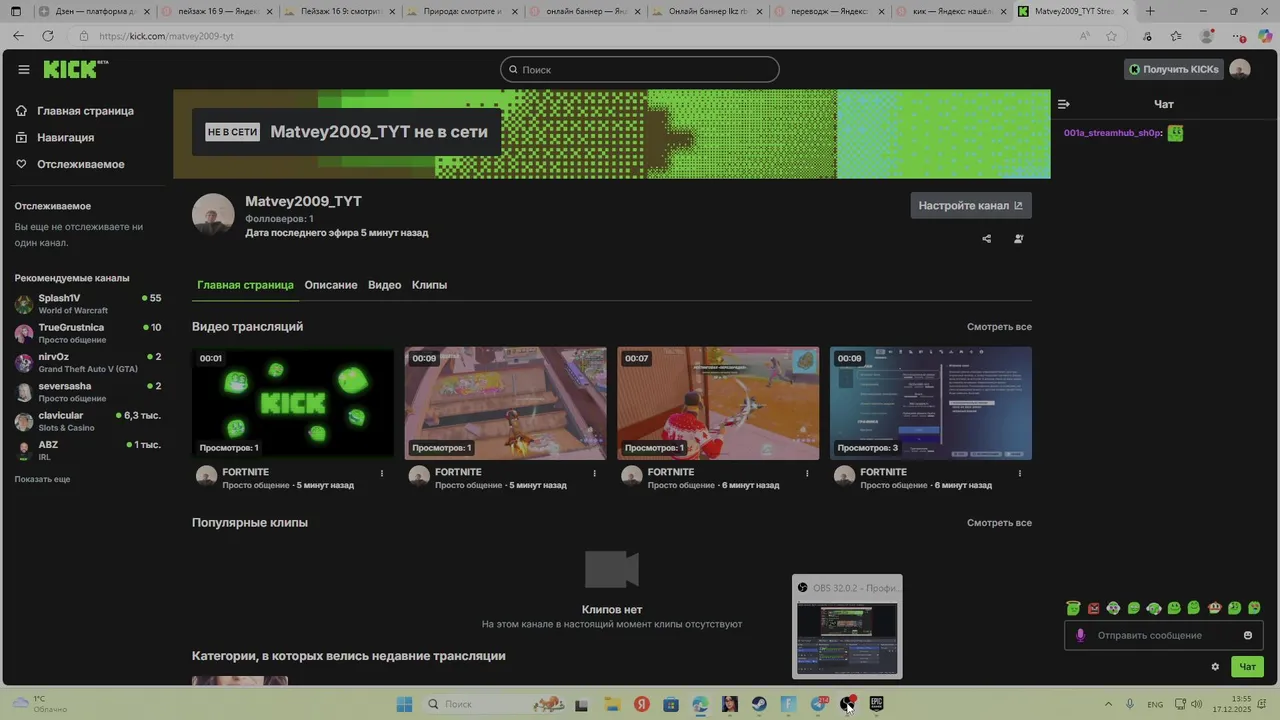Open options menu of fourth FORTNITE video
Screen dimensions: 1280x720
tap(1020, 473)
